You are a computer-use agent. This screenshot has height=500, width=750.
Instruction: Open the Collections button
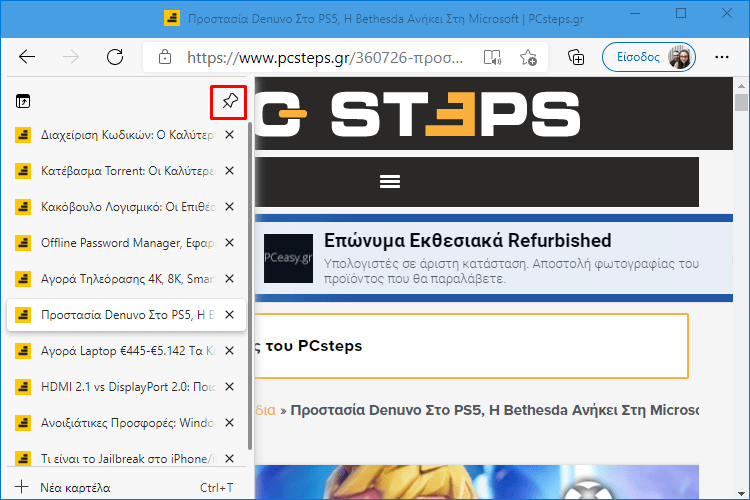576,57
